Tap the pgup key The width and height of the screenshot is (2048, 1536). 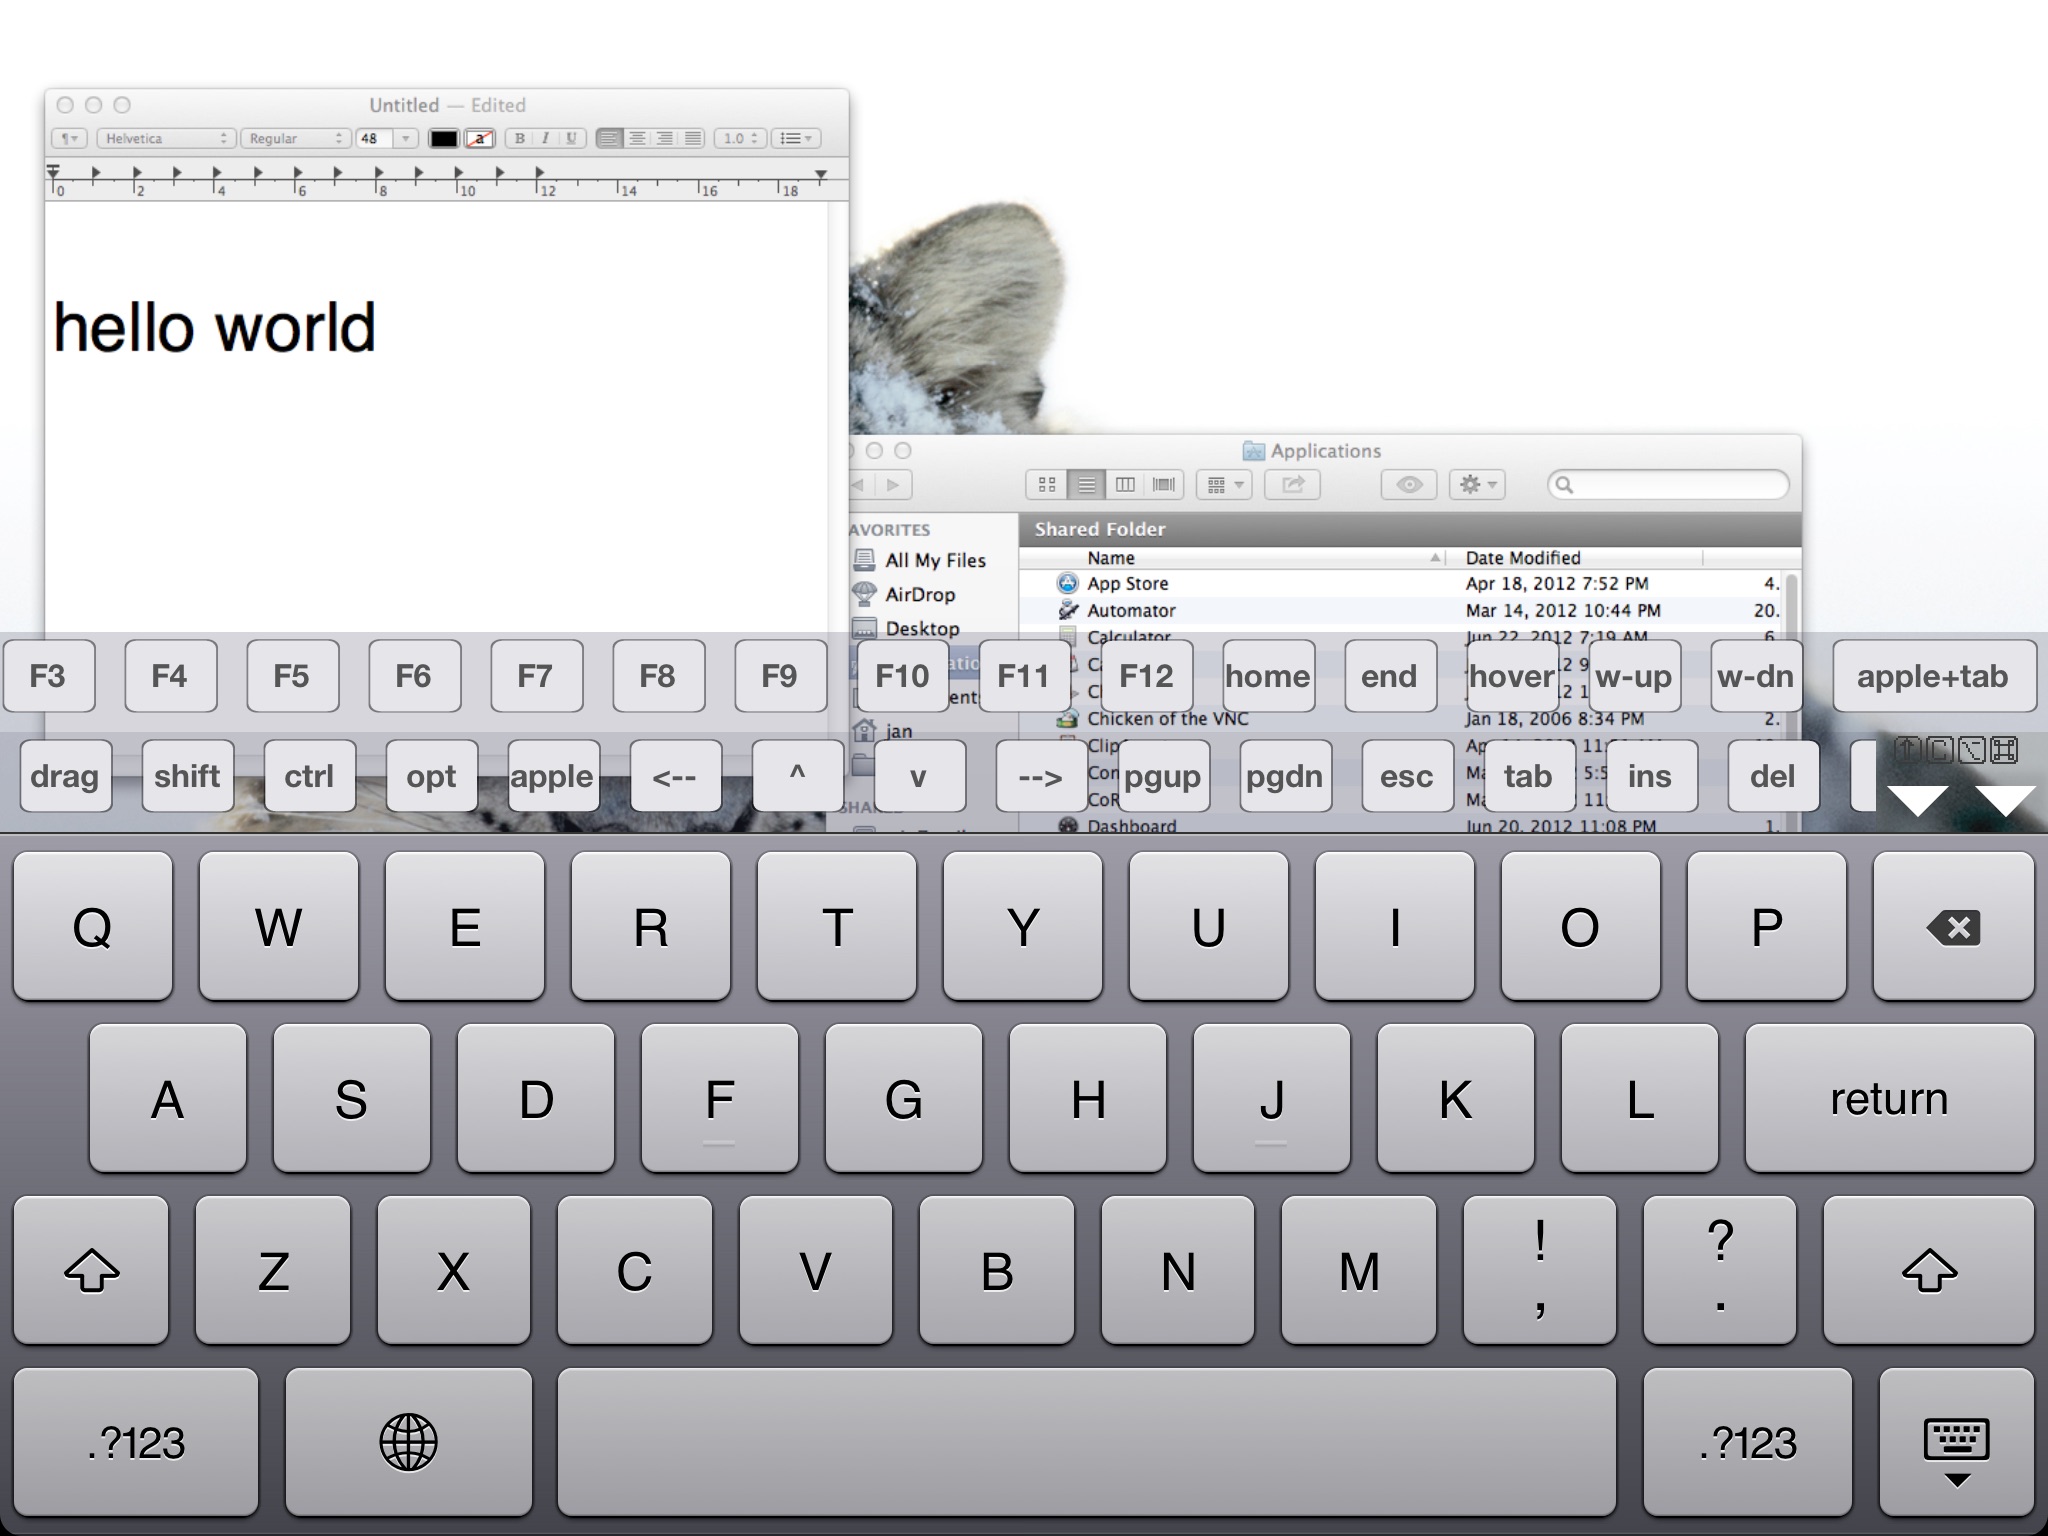pos(1163,776)
